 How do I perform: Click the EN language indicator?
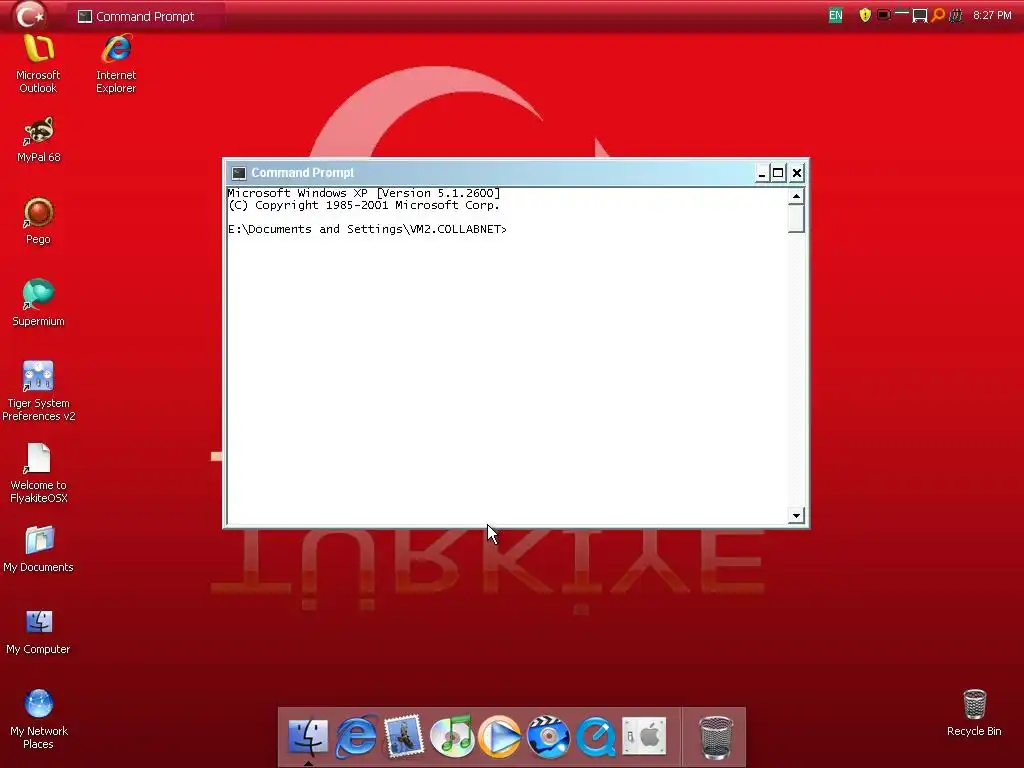point(835,15)
